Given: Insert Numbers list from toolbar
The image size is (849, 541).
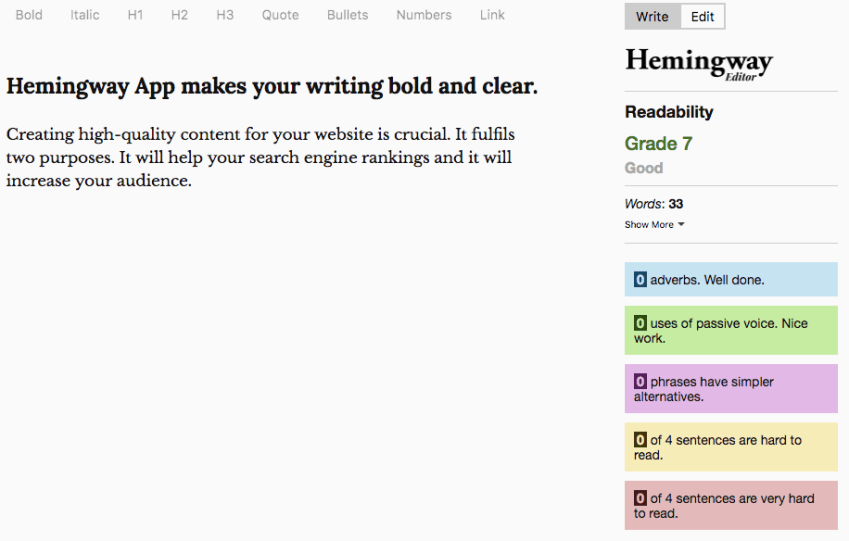Looking at the screenshot, I should point(423,15).
